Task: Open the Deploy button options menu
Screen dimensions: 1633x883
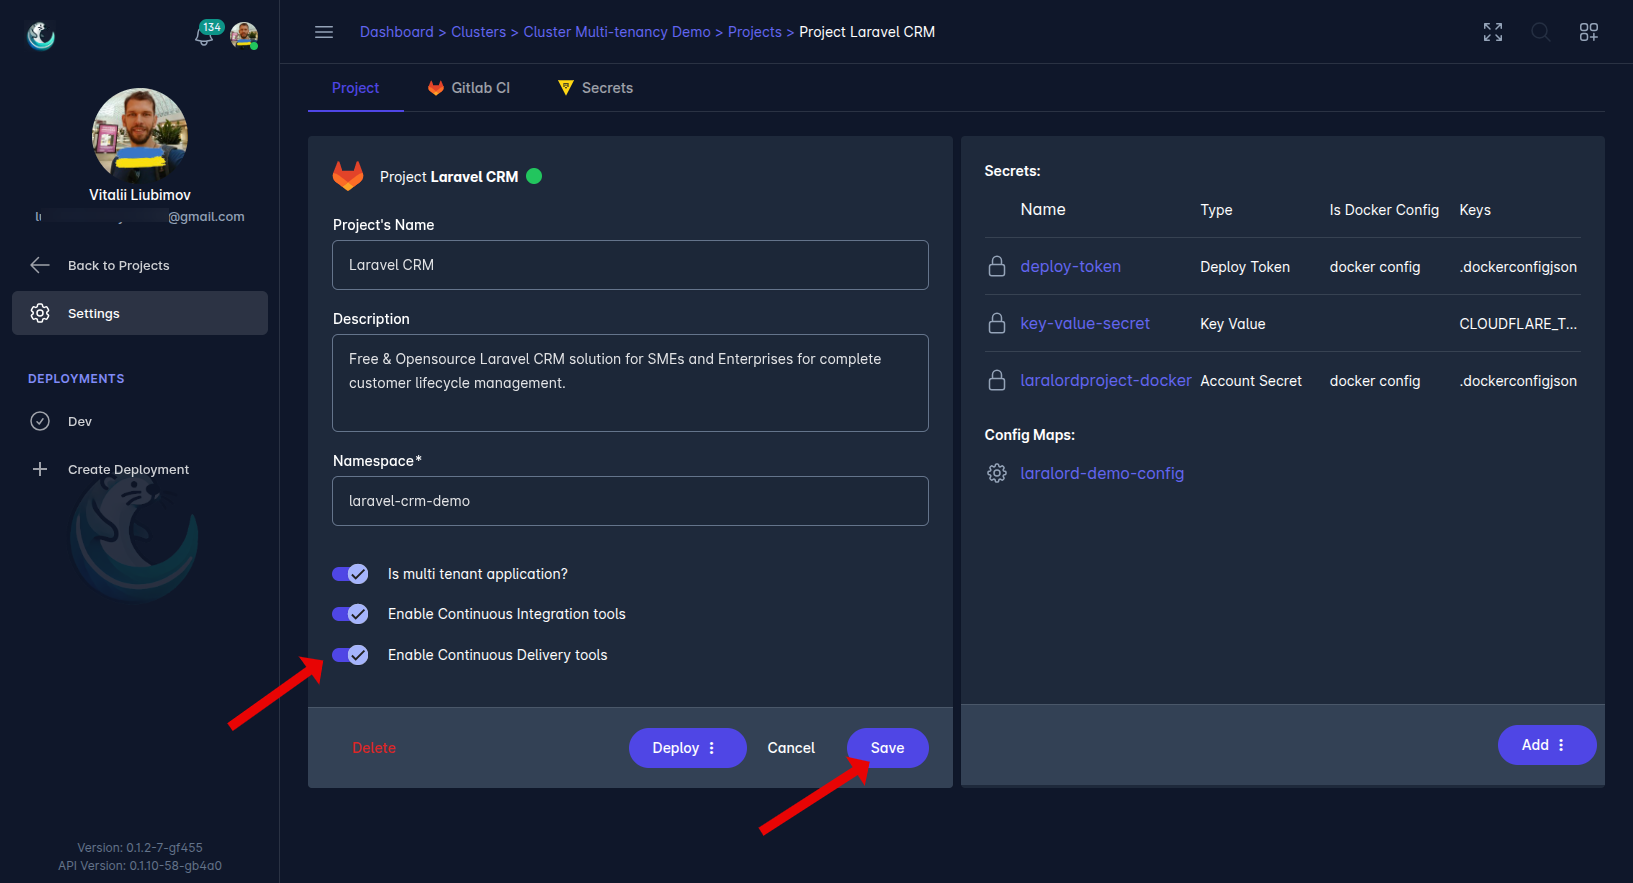Action: point(712,748)
